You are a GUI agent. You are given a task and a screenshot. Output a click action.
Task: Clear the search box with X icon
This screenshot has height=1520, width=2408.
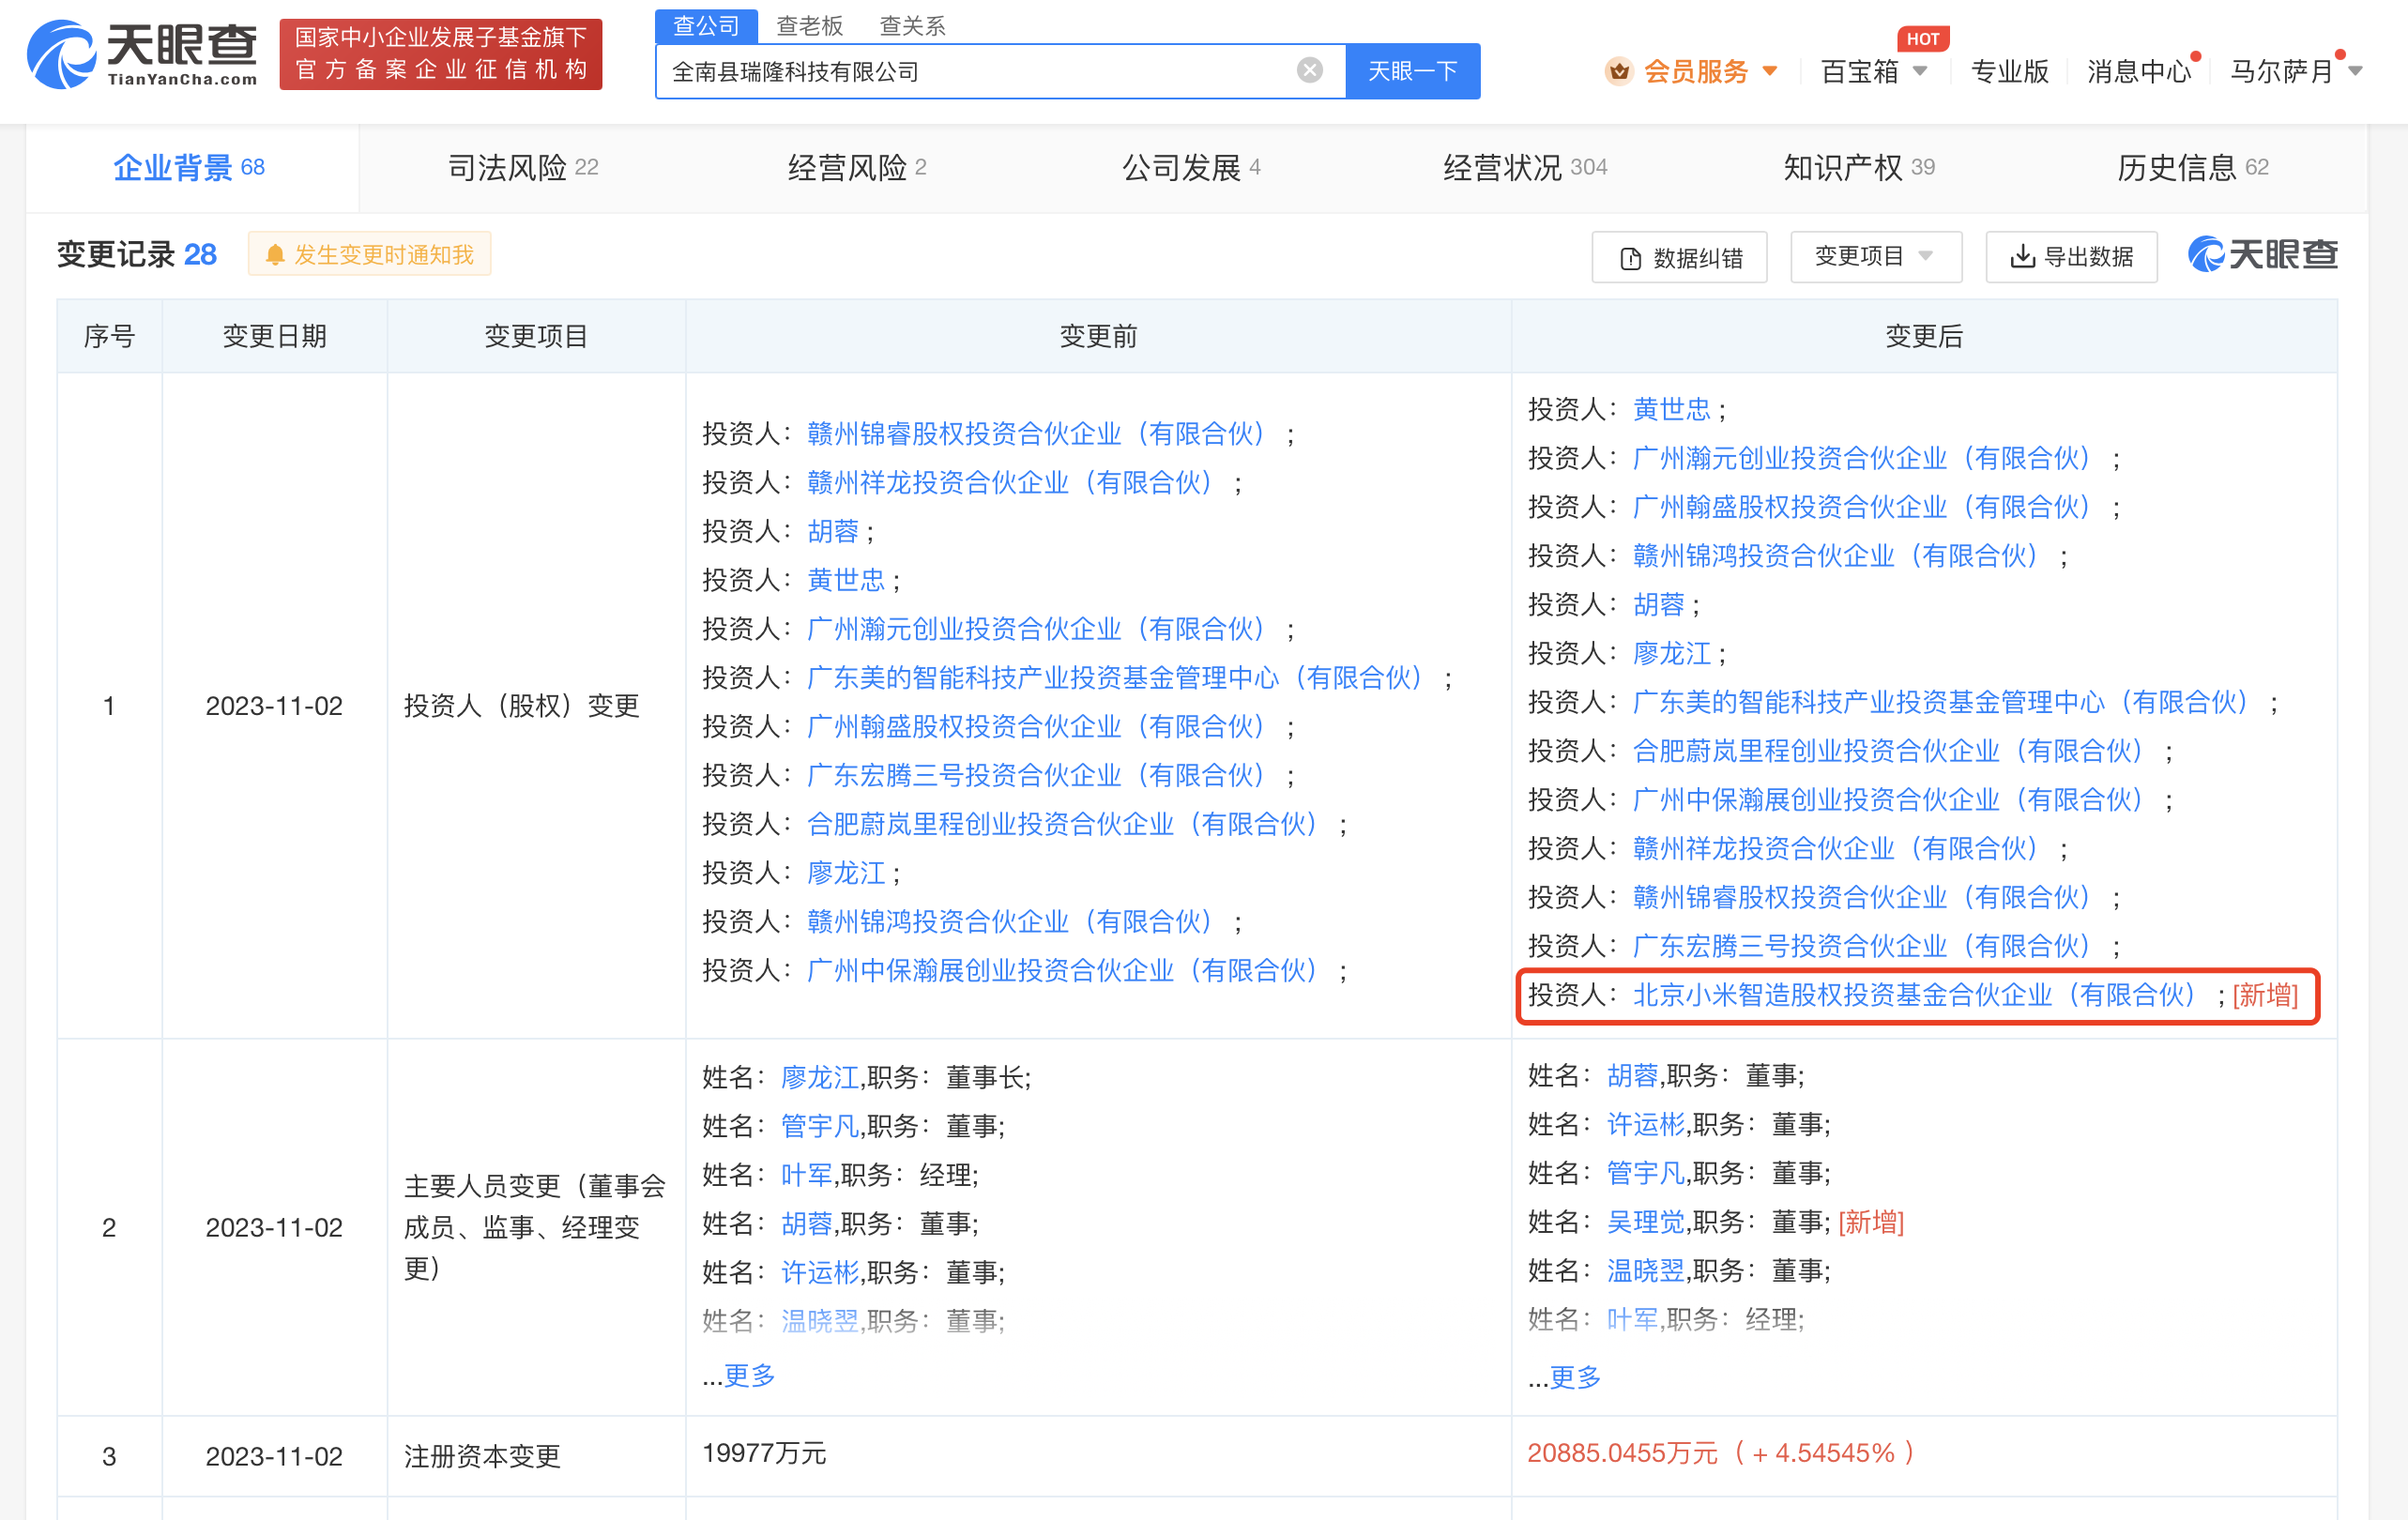pos(1309,70)
